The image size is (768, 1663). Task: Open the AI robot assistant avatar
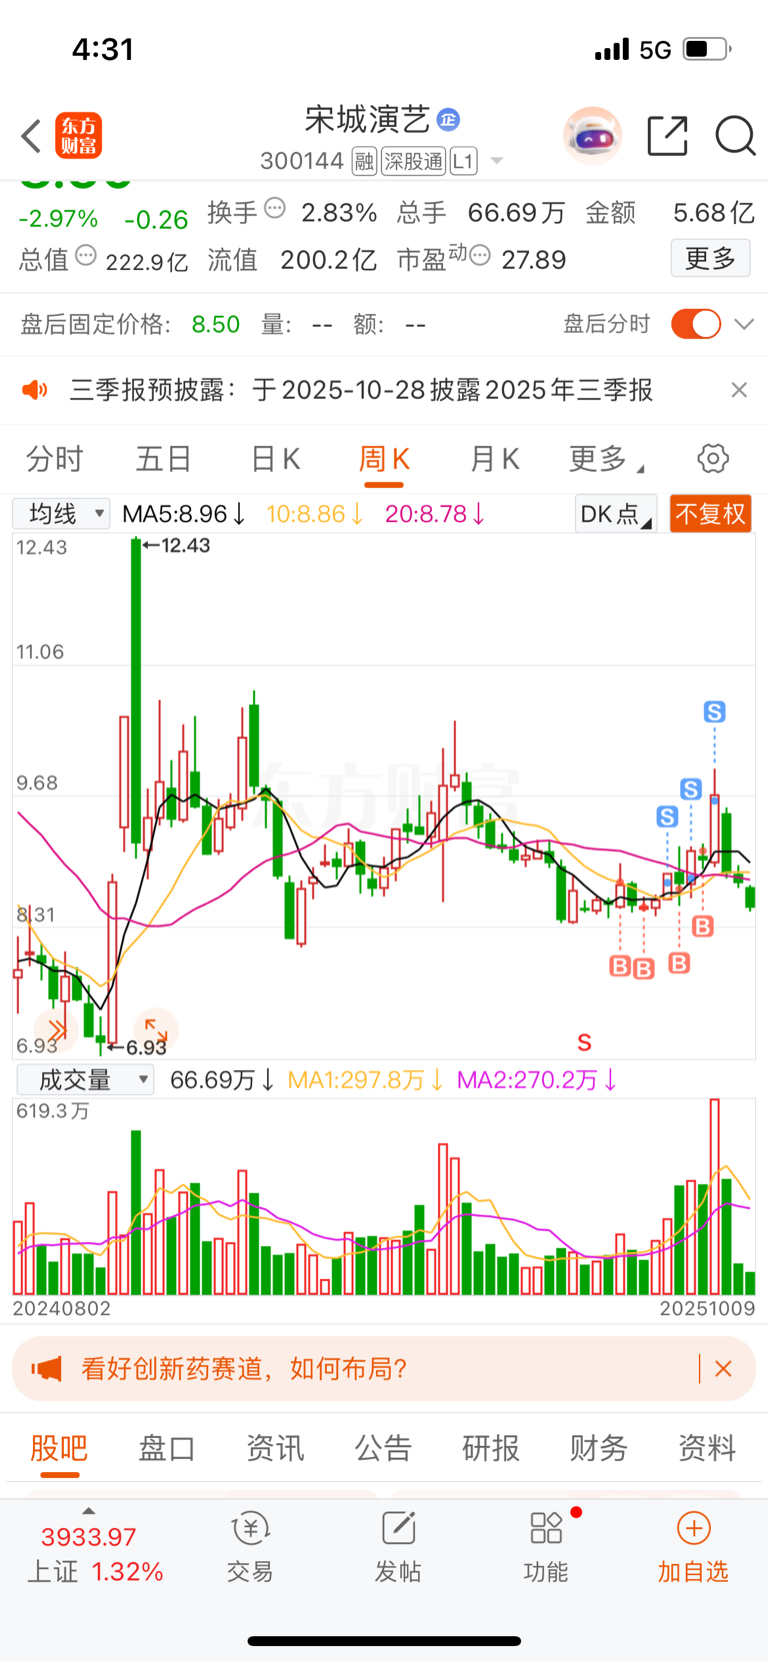592,135
